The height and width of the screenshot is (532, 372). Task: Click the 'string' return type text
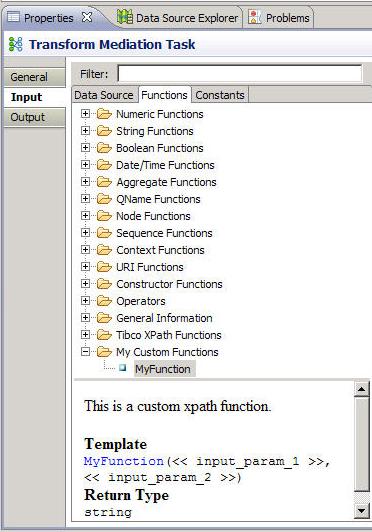point(108,512)
